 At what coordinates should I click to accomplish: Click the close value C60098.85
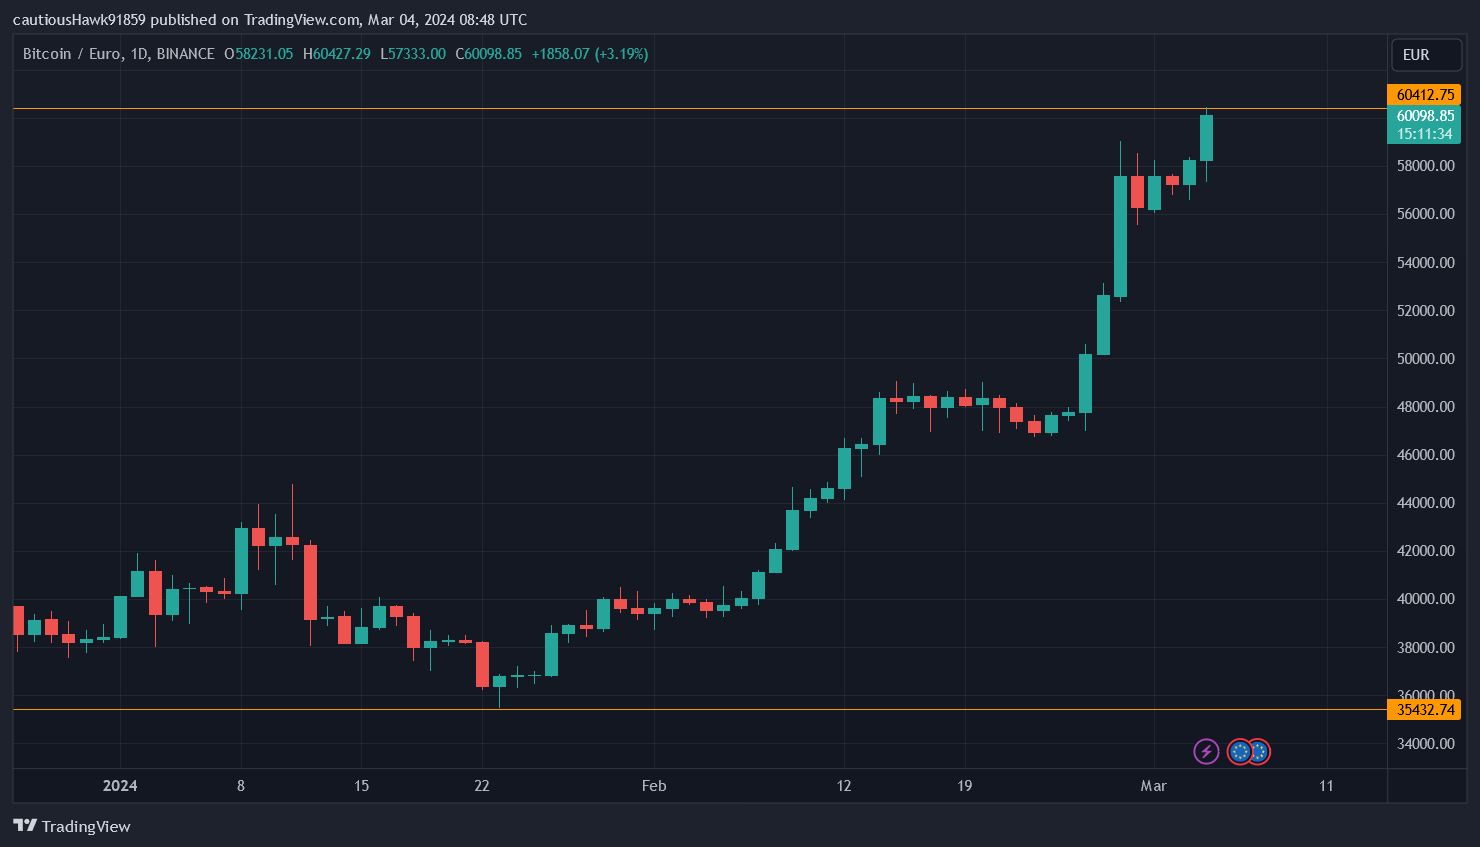[487, 54]
